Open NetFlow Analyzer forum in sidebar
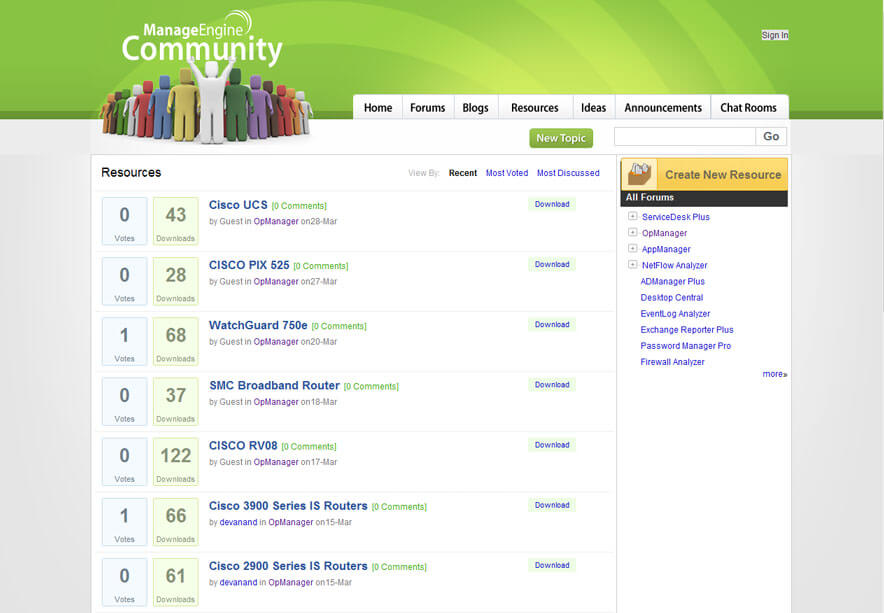884x613 pixels. (674, 265)
